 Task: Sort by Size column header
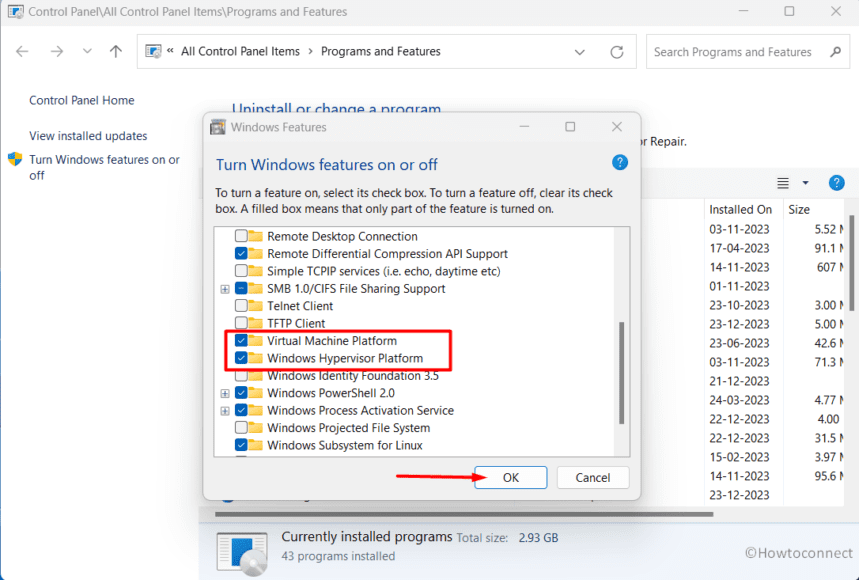point(799,210)
